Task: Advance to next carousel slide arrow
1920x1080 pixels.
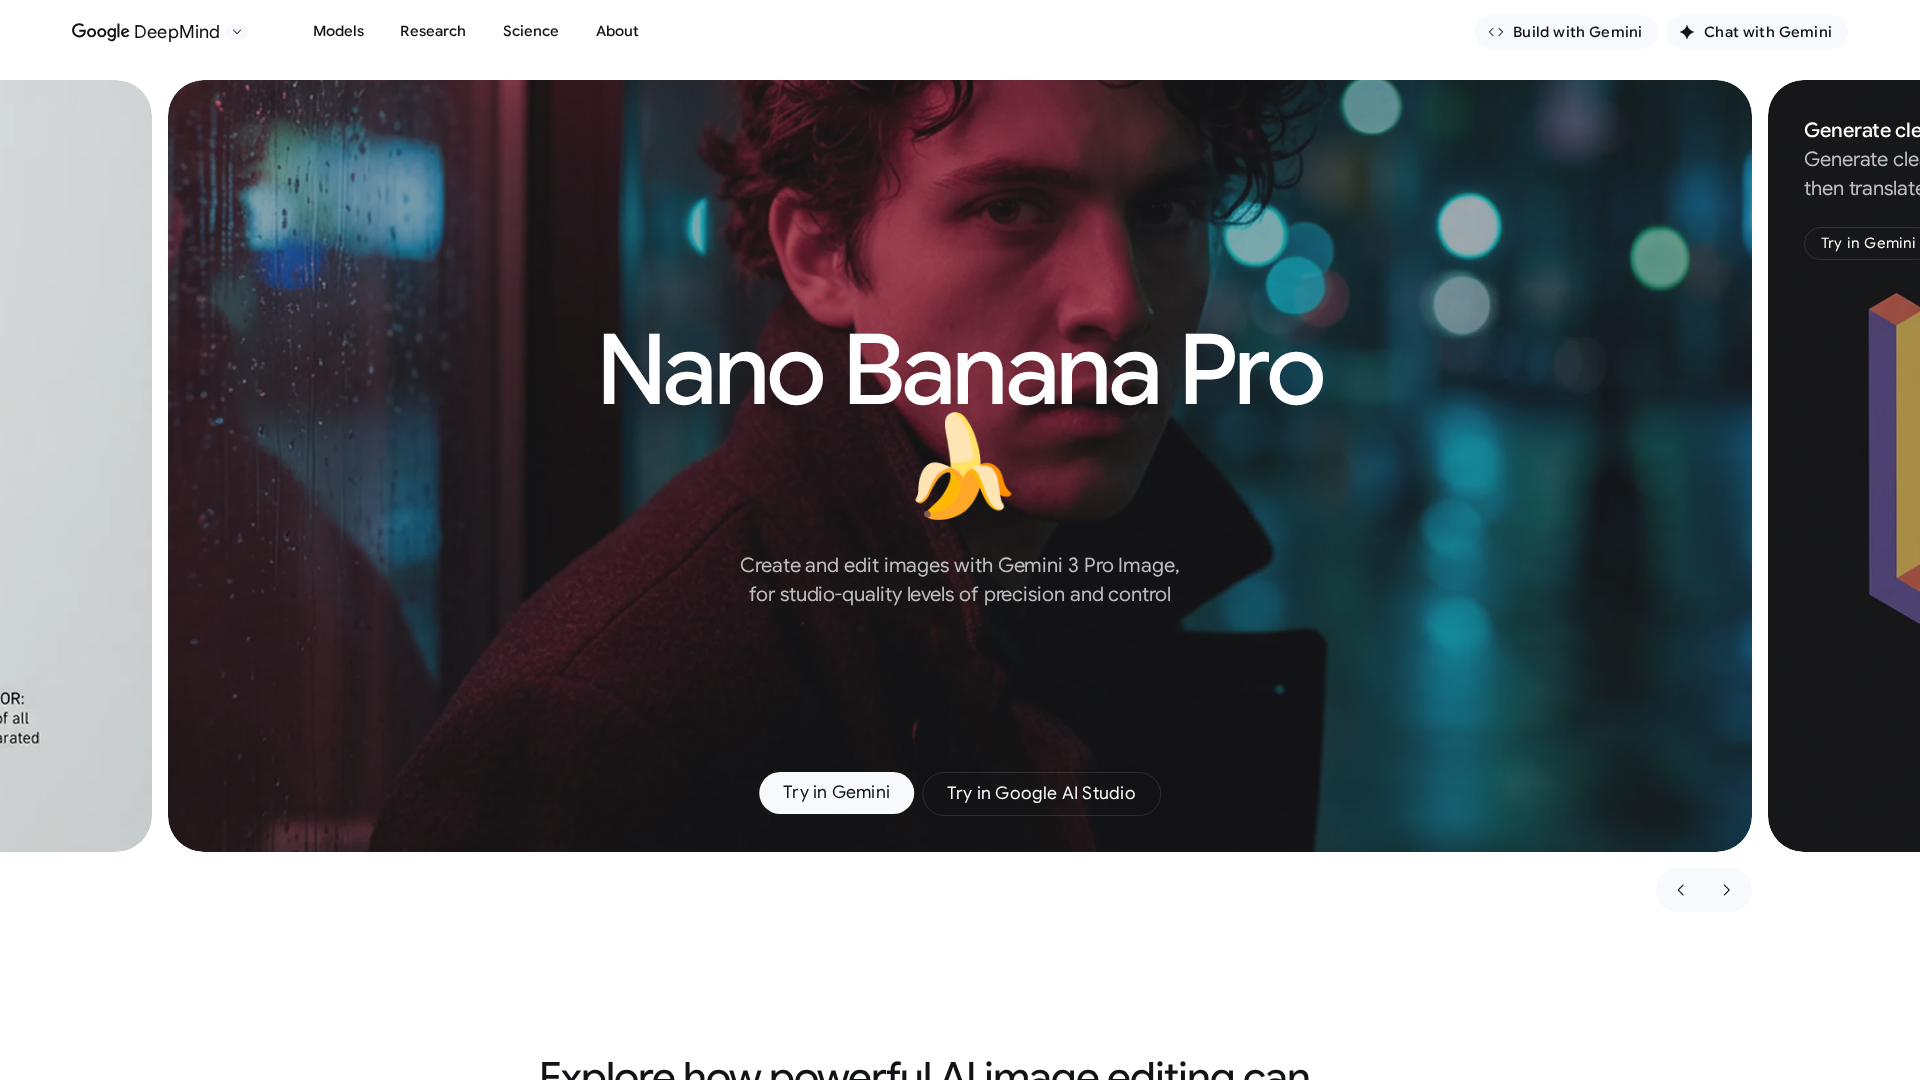Action: (x=1727, y=890)
